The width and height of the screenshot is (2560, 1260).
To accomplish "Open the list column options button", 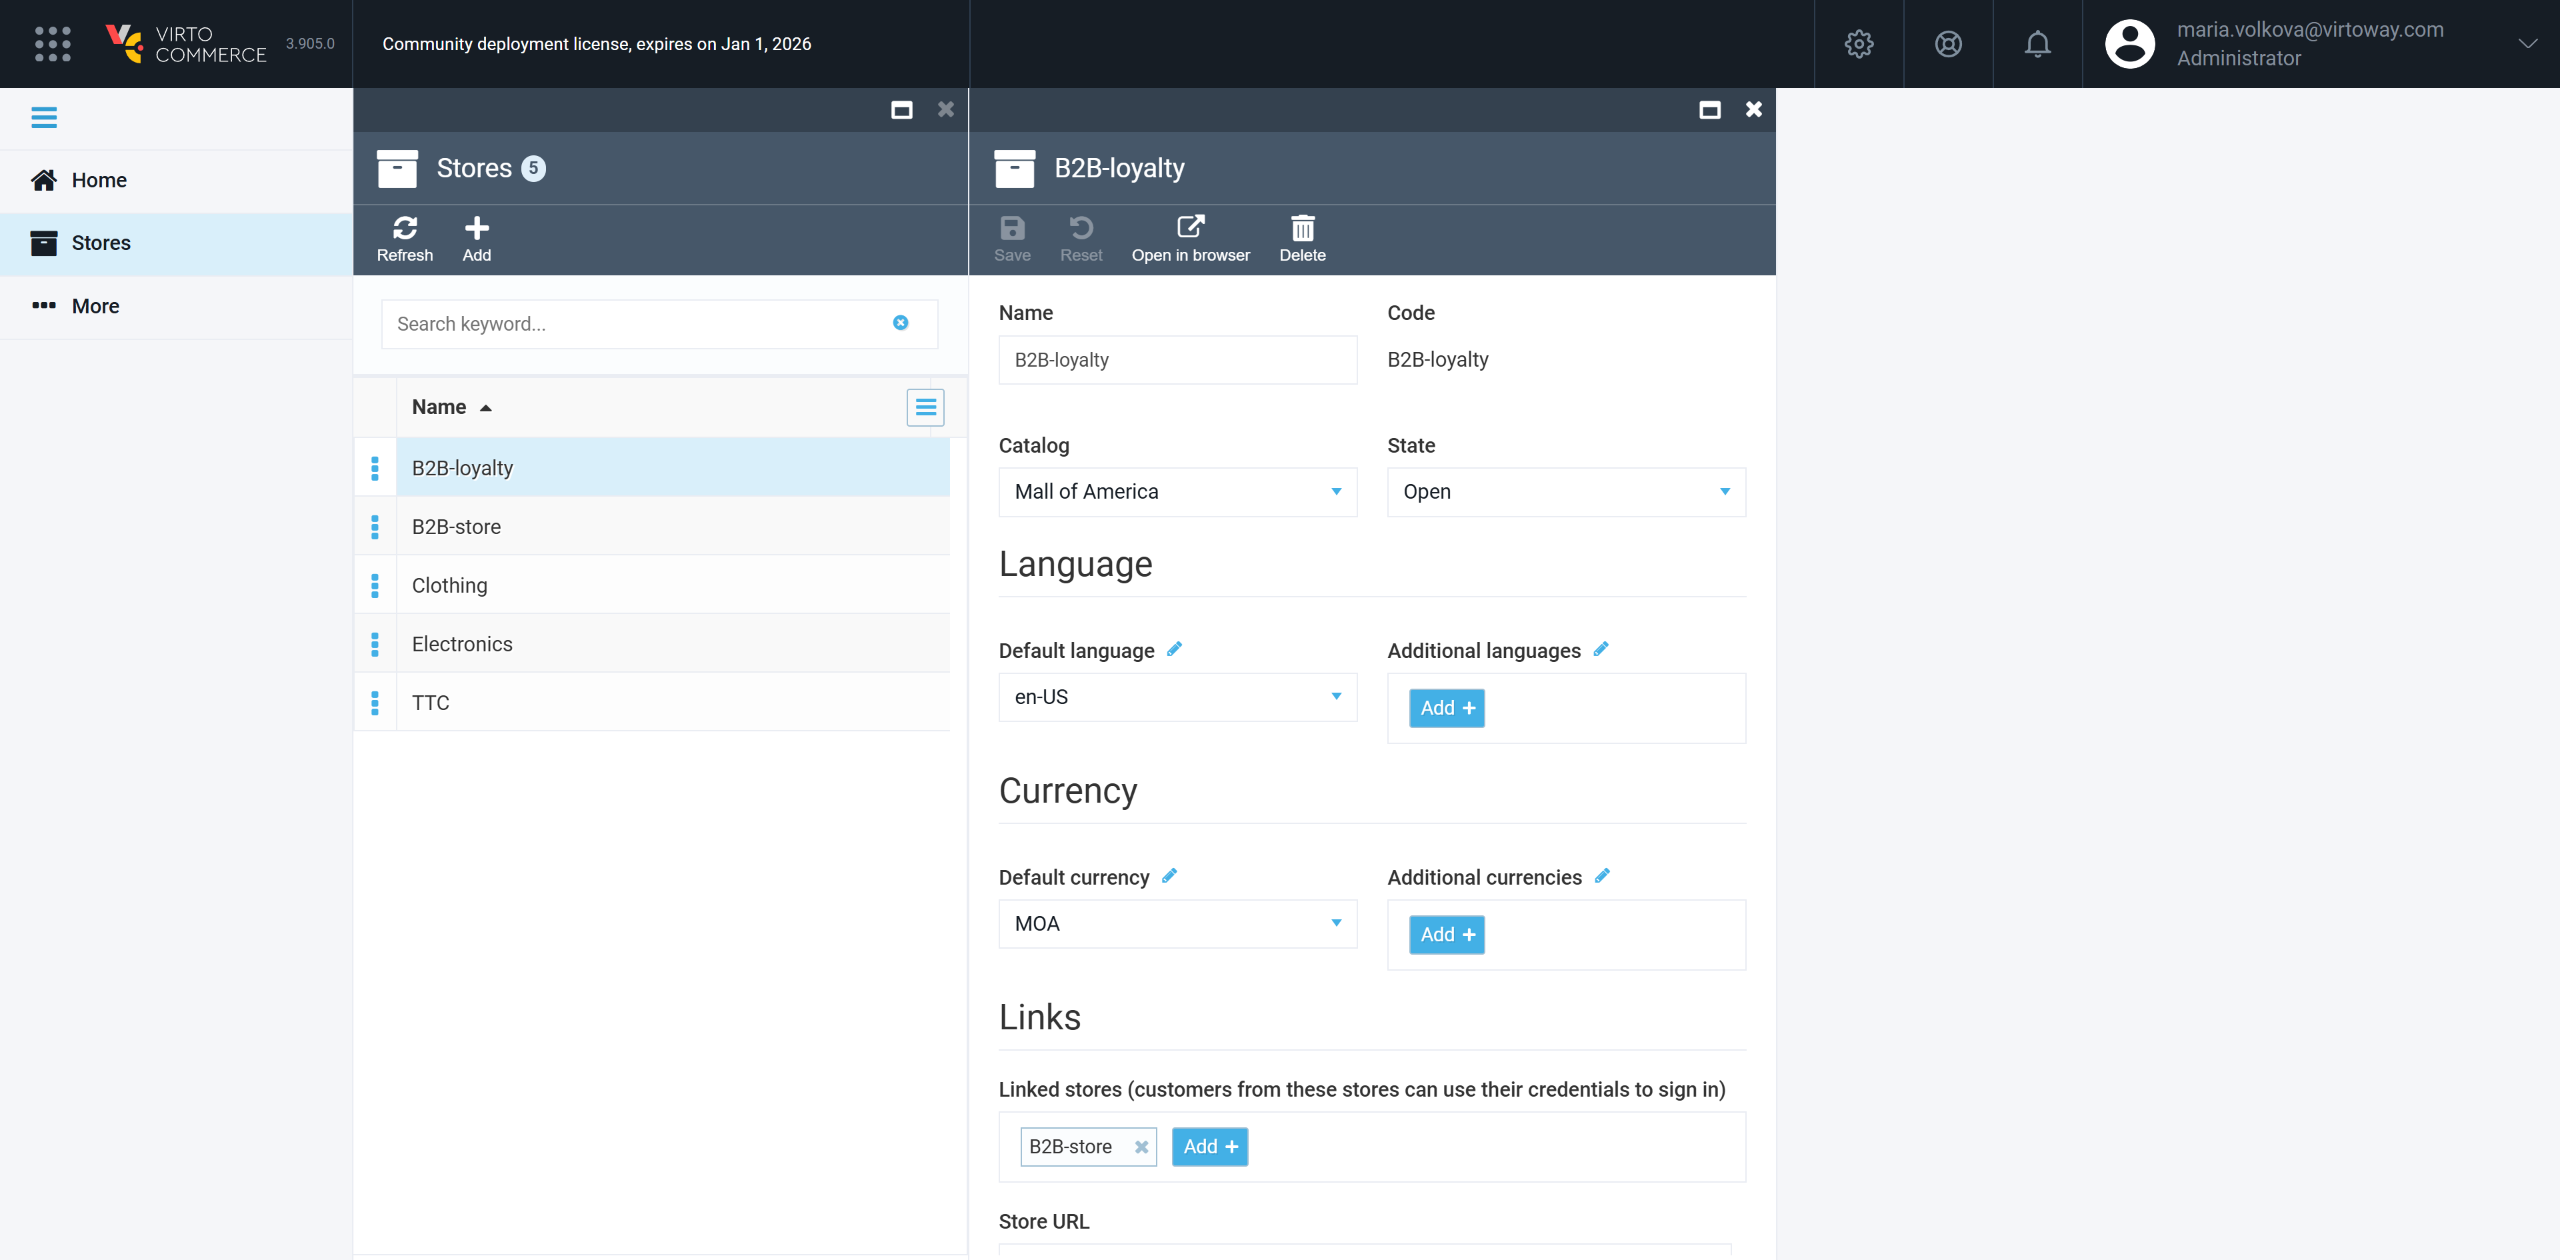I will pos(925,407).
